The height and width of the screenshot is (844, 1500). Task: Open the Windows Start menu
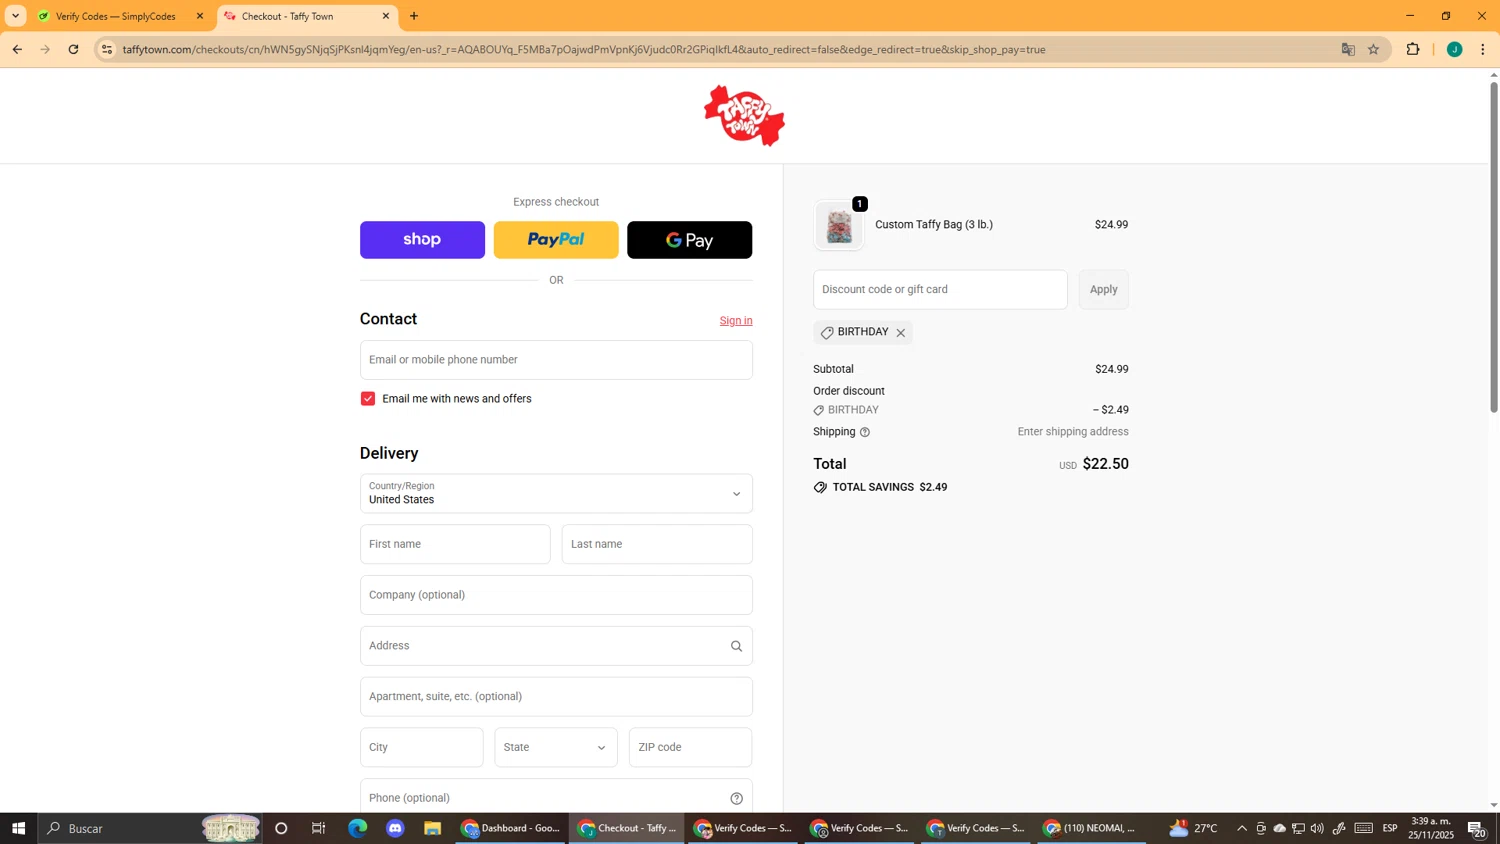click(x=18, y=828)
